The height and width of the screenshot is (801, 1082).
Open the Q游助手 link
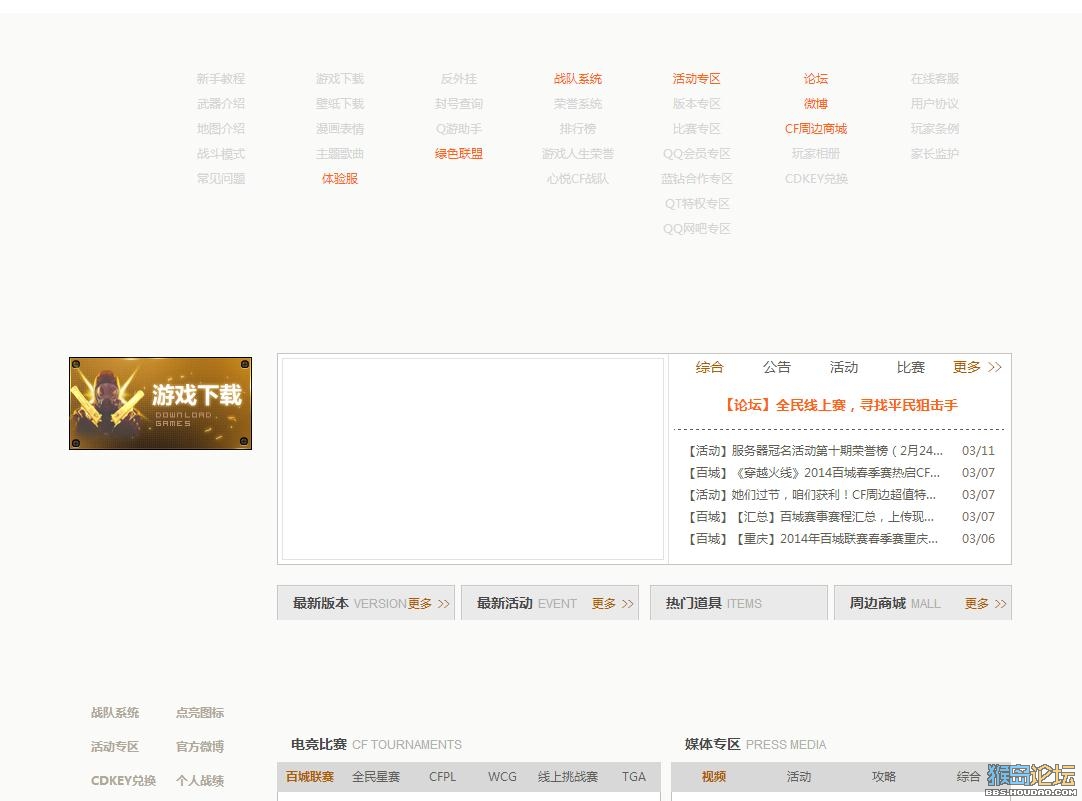[459, 128]
